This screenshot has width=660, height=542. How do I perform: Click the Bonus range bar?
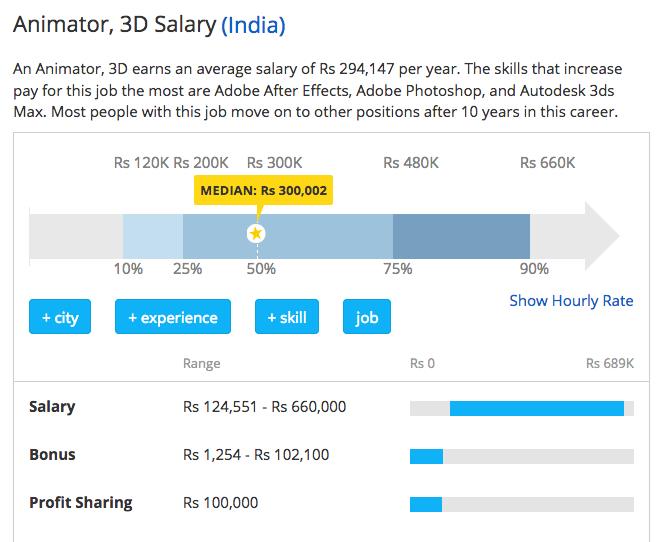tap(426, 456)
